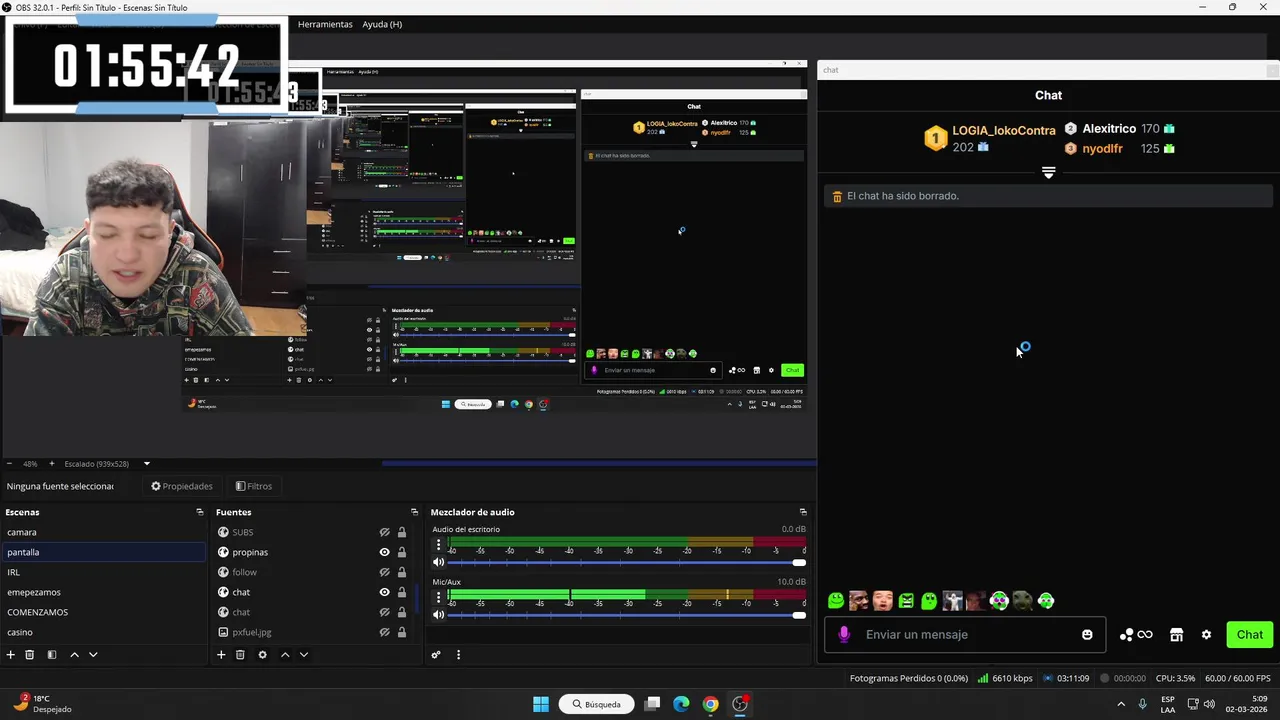
Task: Select the emepezamos scene
Action: tap(102, 592)
